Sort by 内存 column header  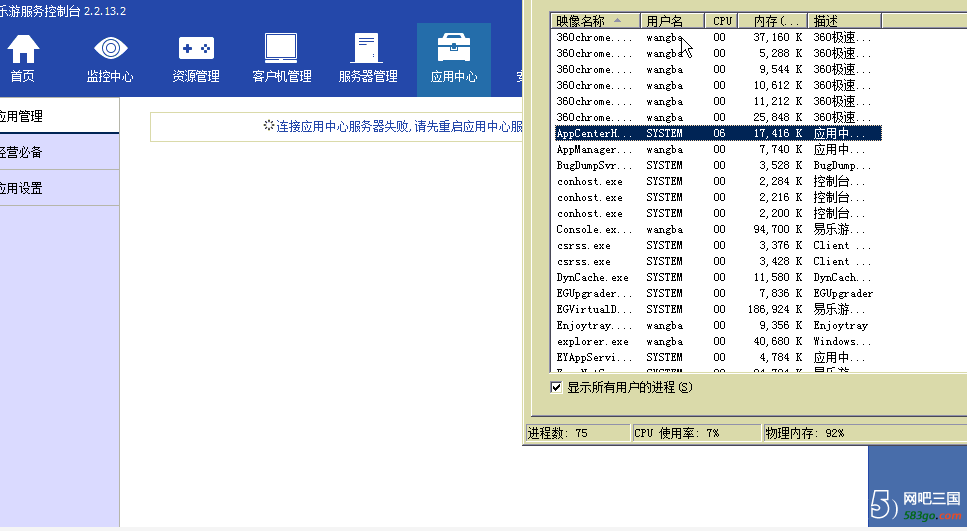click(x=773, y=21)
